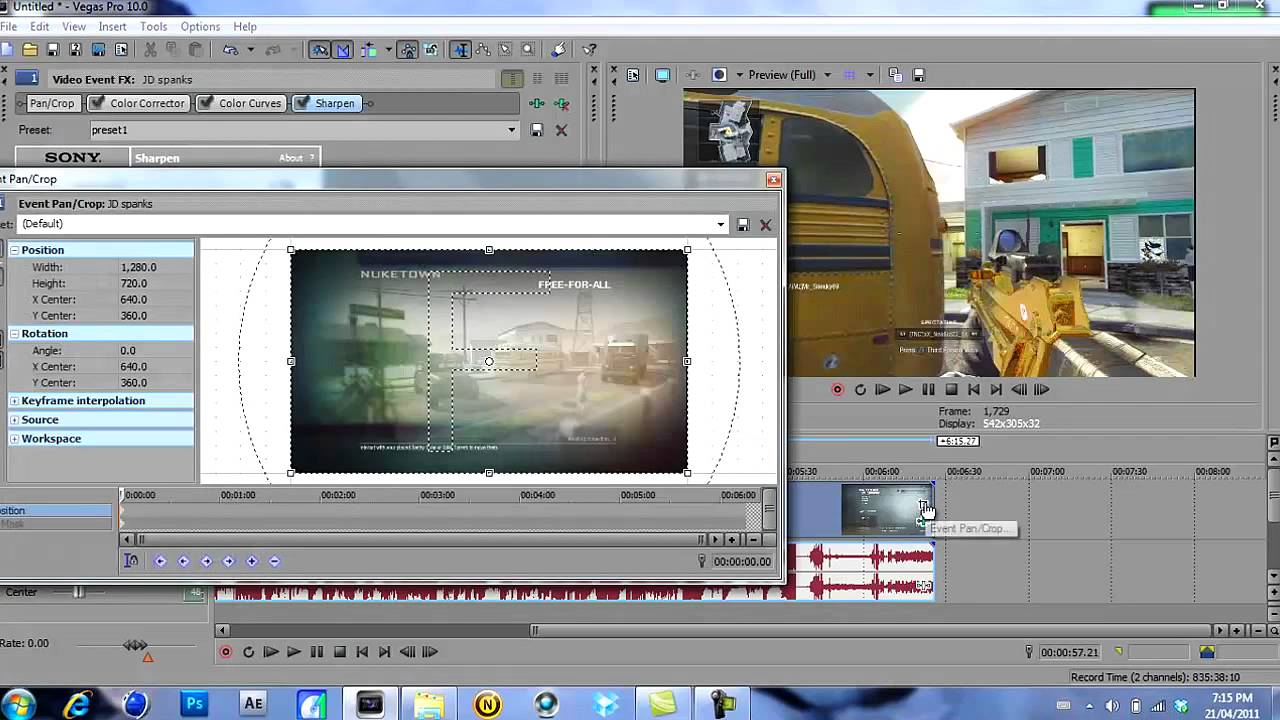Toggle Enable Snapping toolbar button
This screenshot has width=1280, height=720.
coord(320,49)
